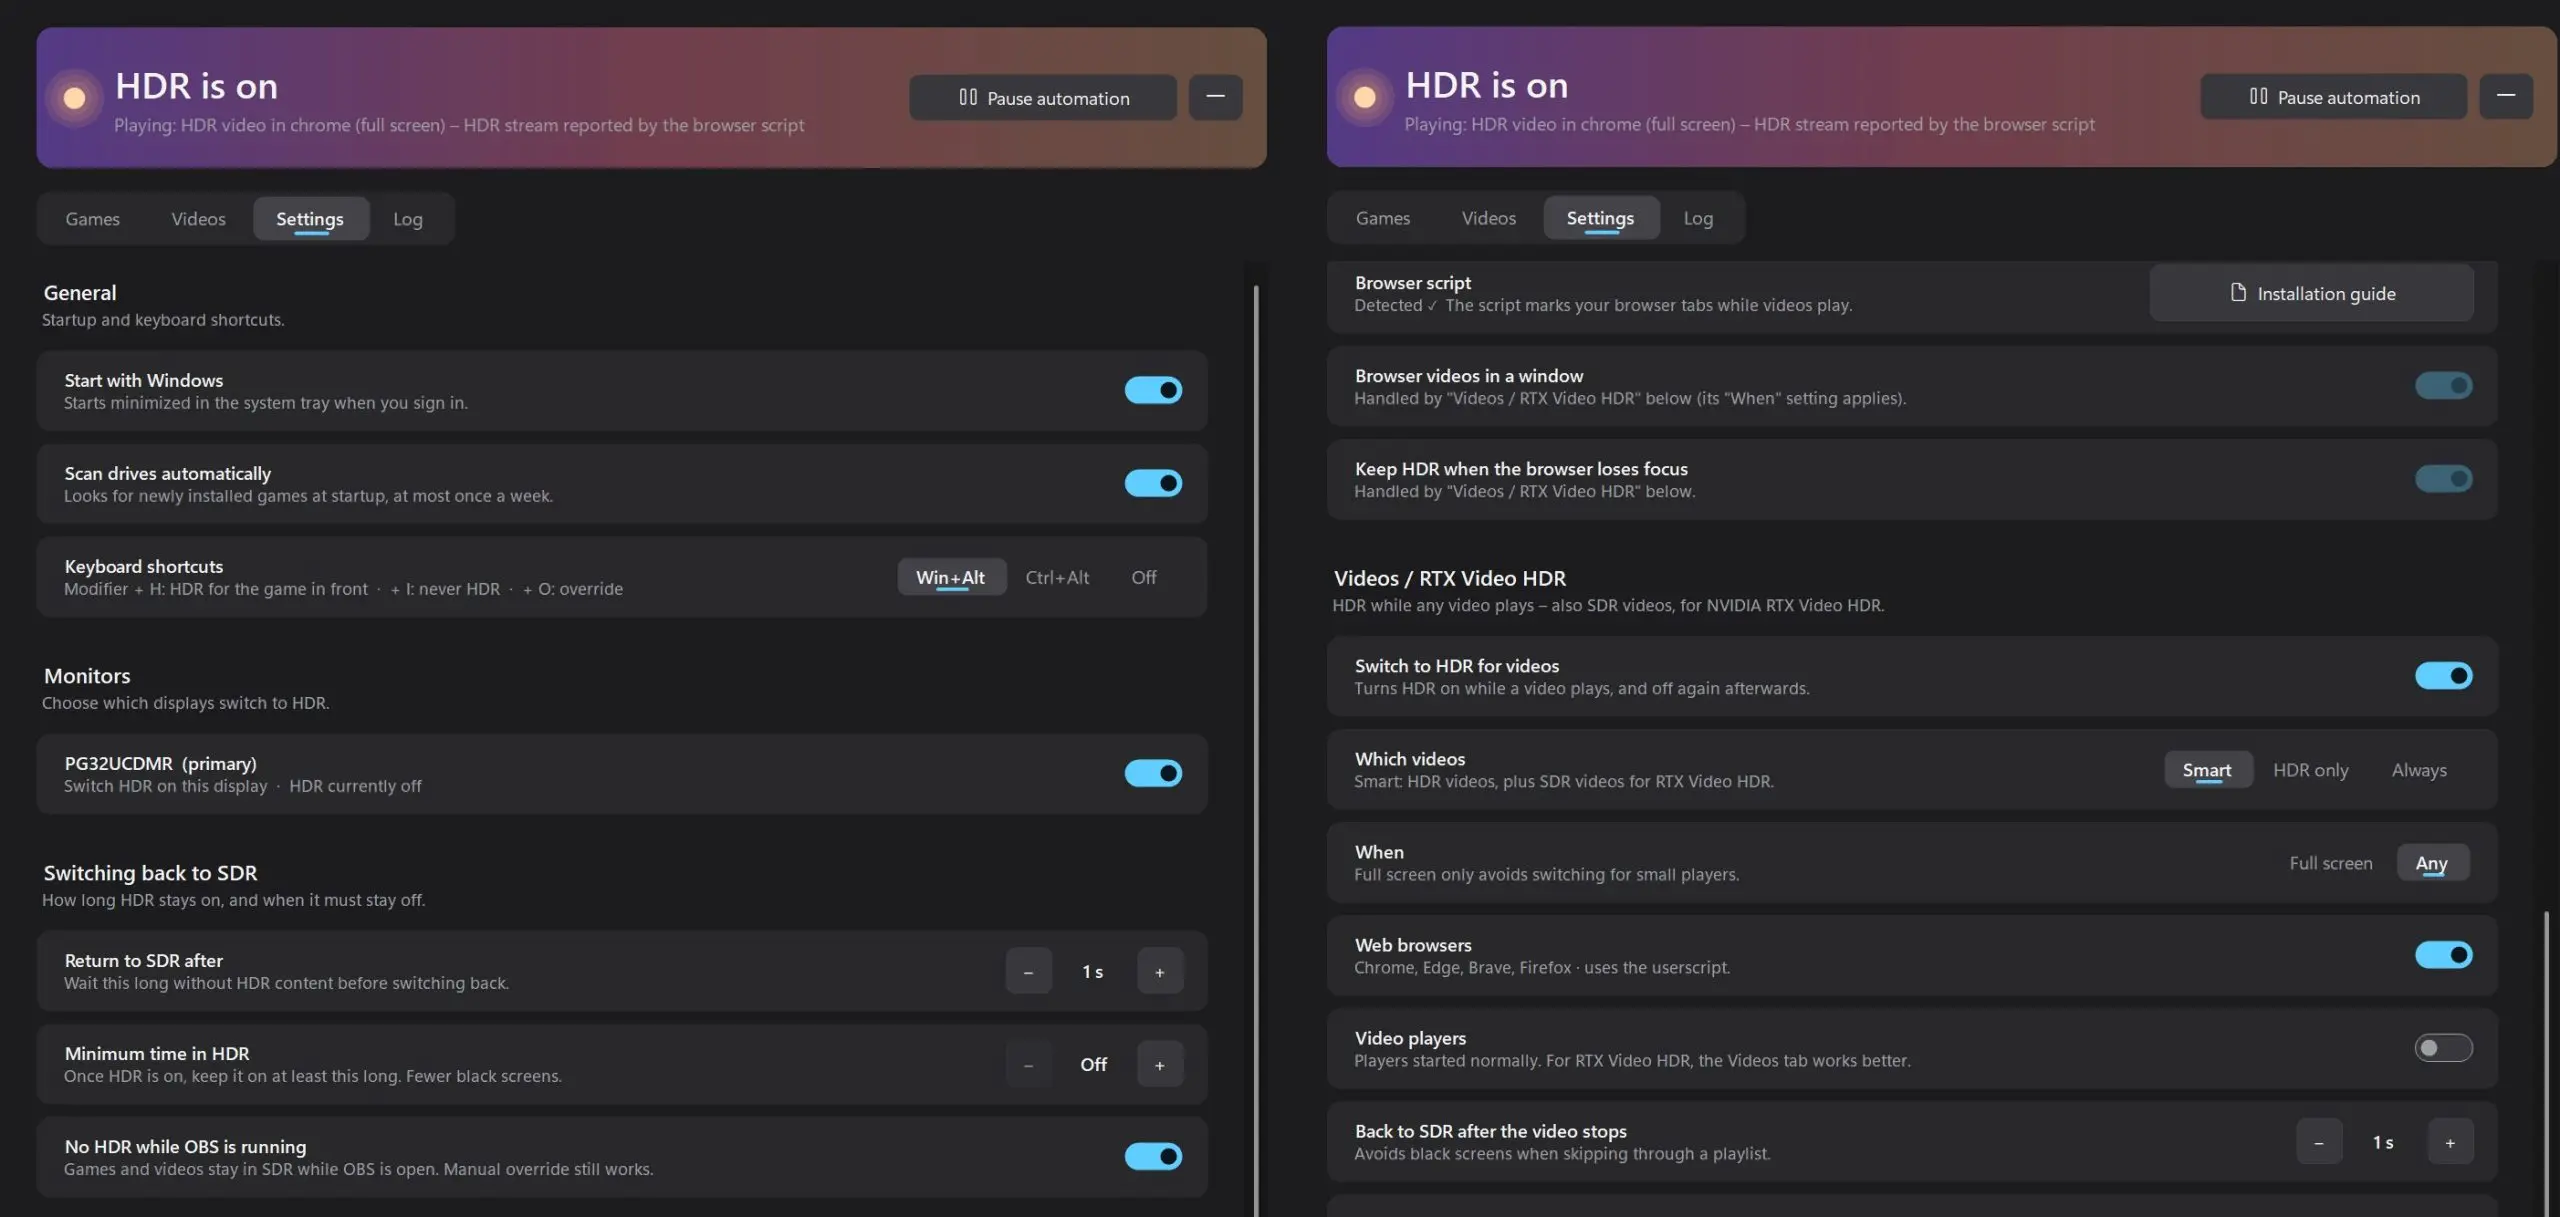Click the HDR status sun icon in right window

coord(1364,97)
